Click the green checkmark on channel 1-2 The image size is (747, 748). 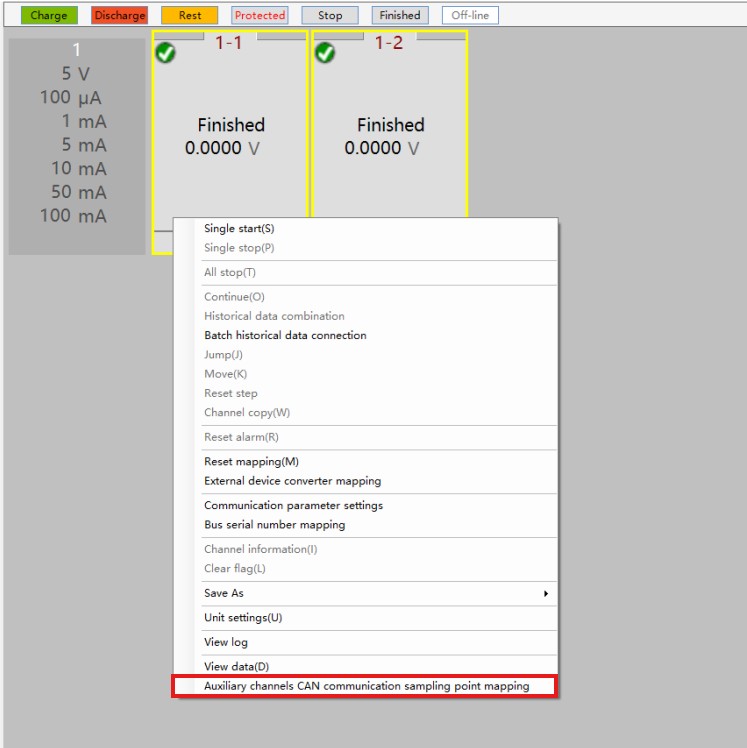[x=325, y=53]
